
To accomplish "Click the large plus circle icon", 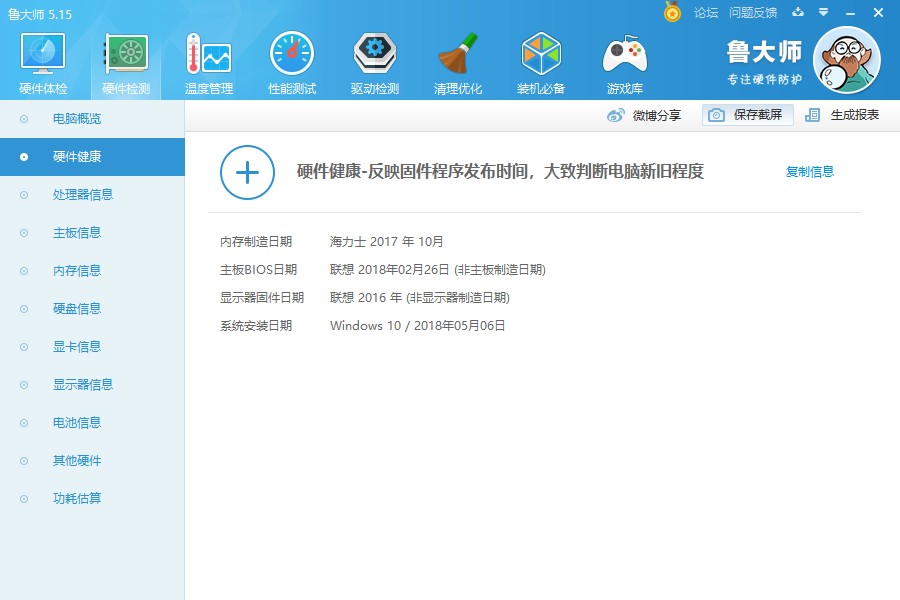I will coord(247,172).
